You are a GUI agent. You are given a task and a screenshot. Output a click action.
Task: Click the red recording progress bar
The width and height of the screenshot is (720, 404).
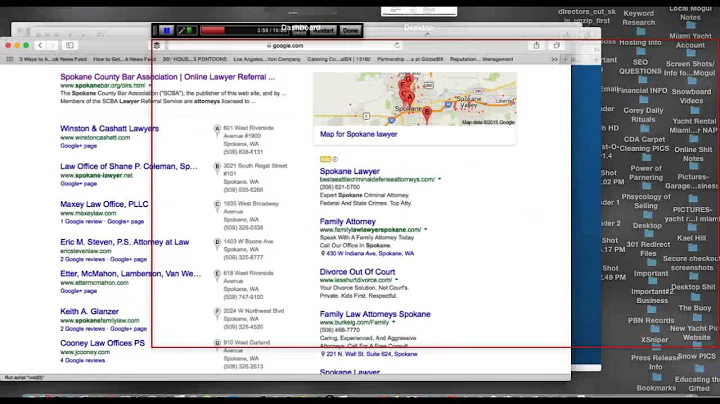(213, 31)
